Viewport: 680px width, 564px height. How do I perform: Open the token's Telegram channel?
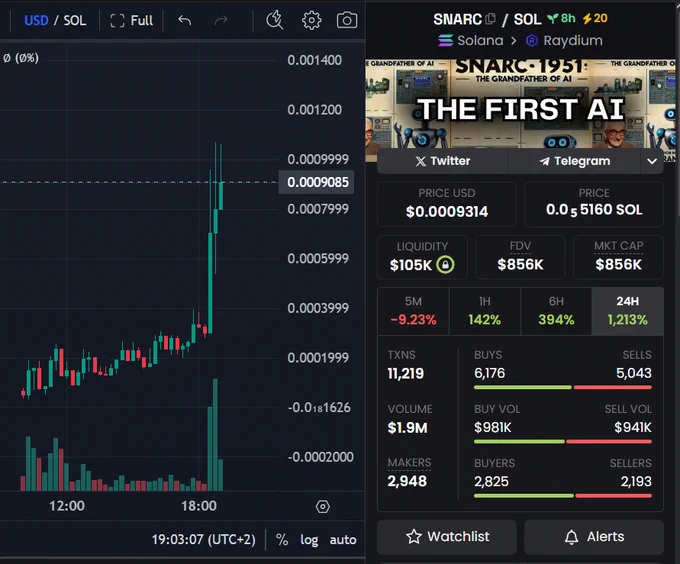[575, 161]
